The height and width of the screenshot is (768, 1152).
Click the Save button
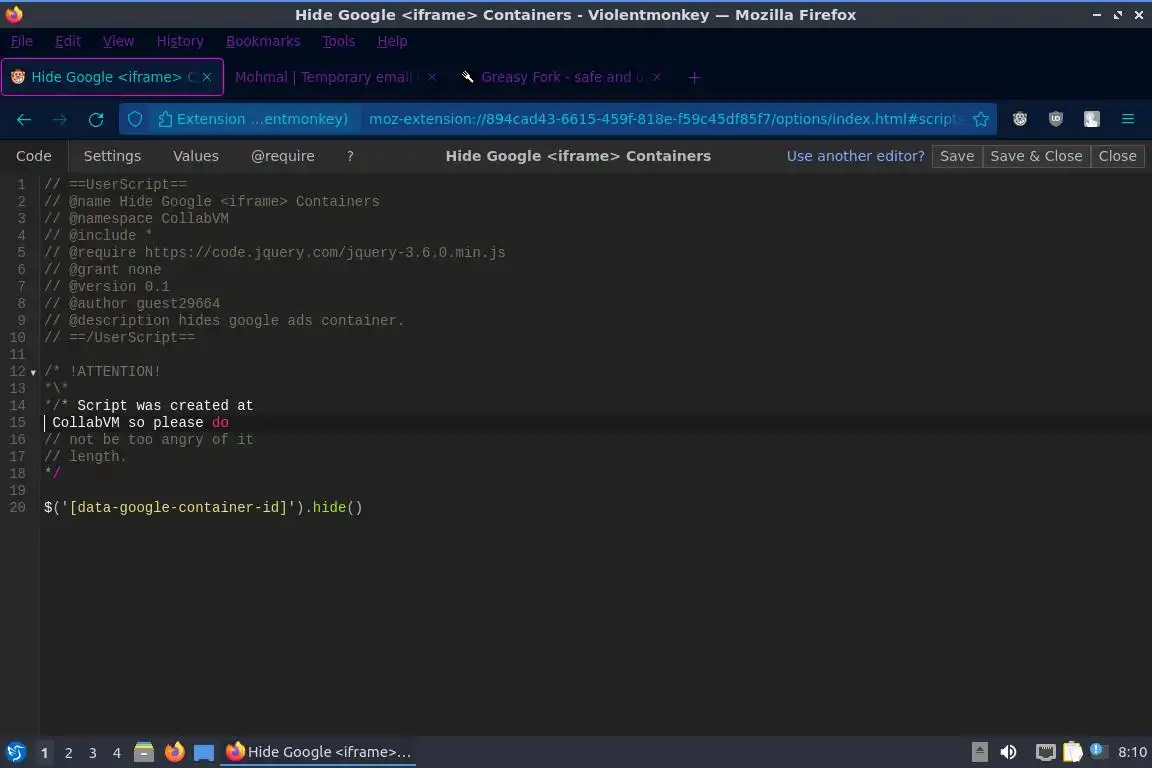957,156
